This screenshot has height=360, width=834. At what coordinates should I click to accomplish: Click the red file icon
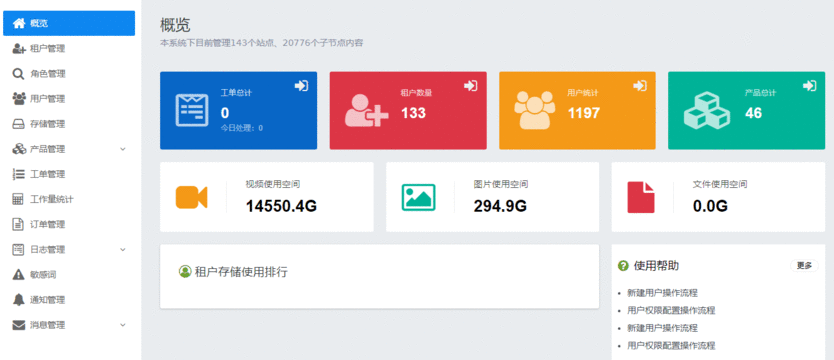click(x=641, y=197)
